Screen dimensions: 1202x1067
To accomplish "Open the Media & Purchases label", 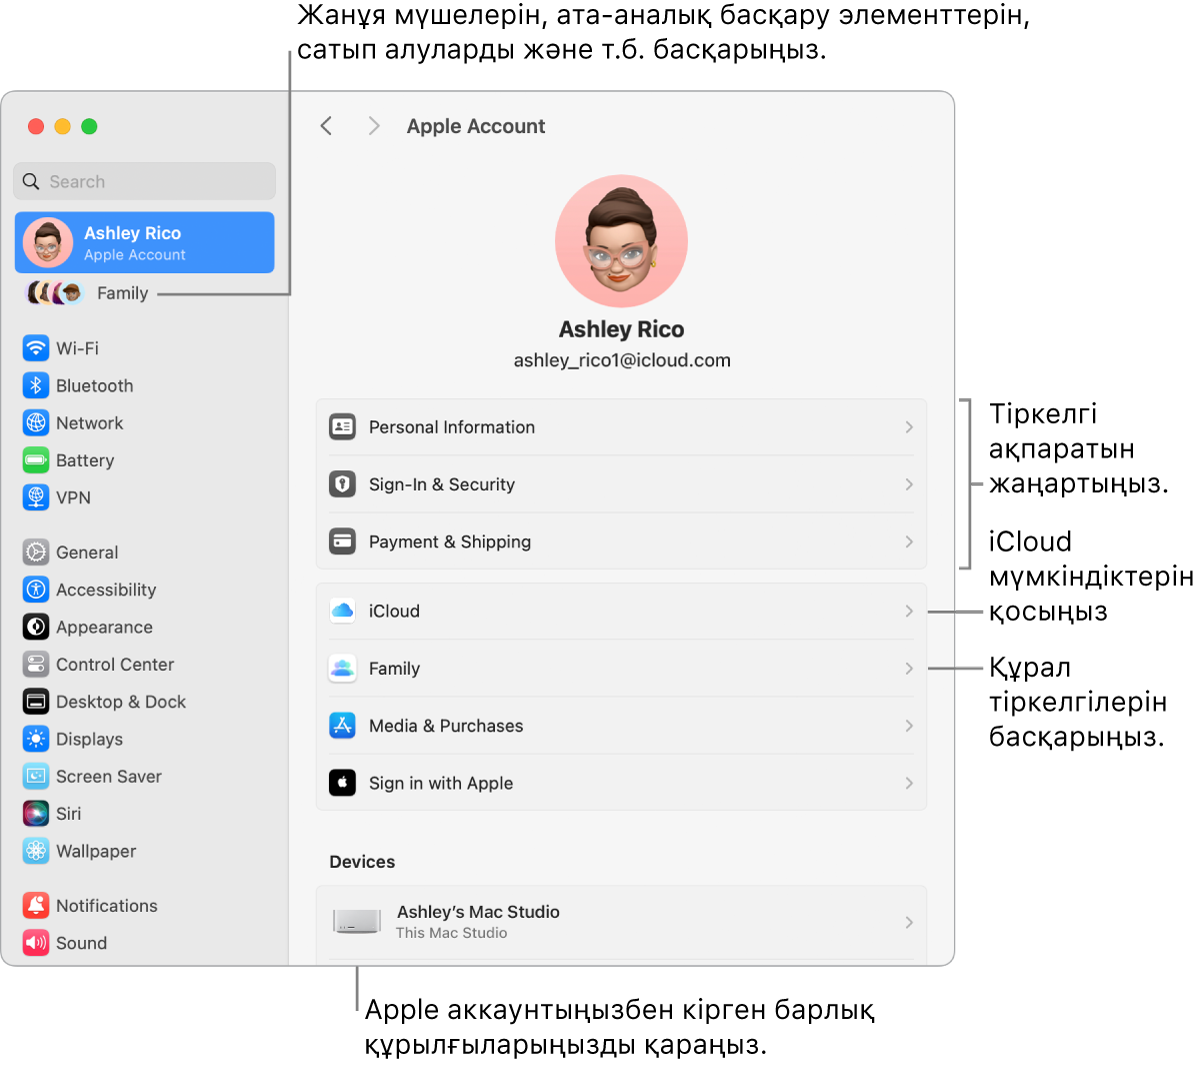I will (x=446, y=726).
